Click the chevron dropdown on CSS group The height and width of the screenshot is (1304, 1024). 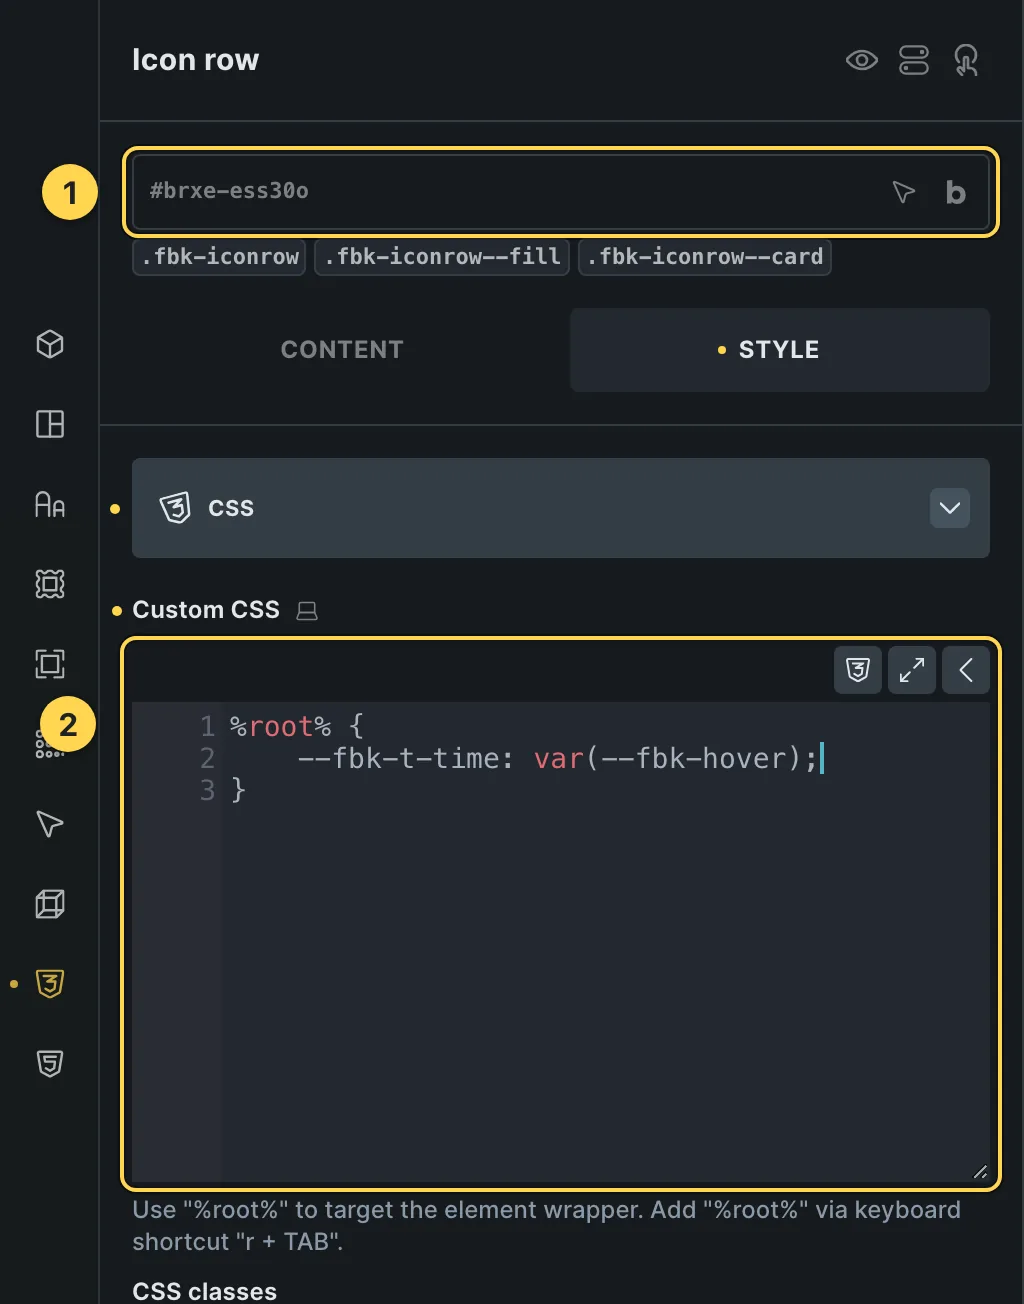tap(950, 508)
